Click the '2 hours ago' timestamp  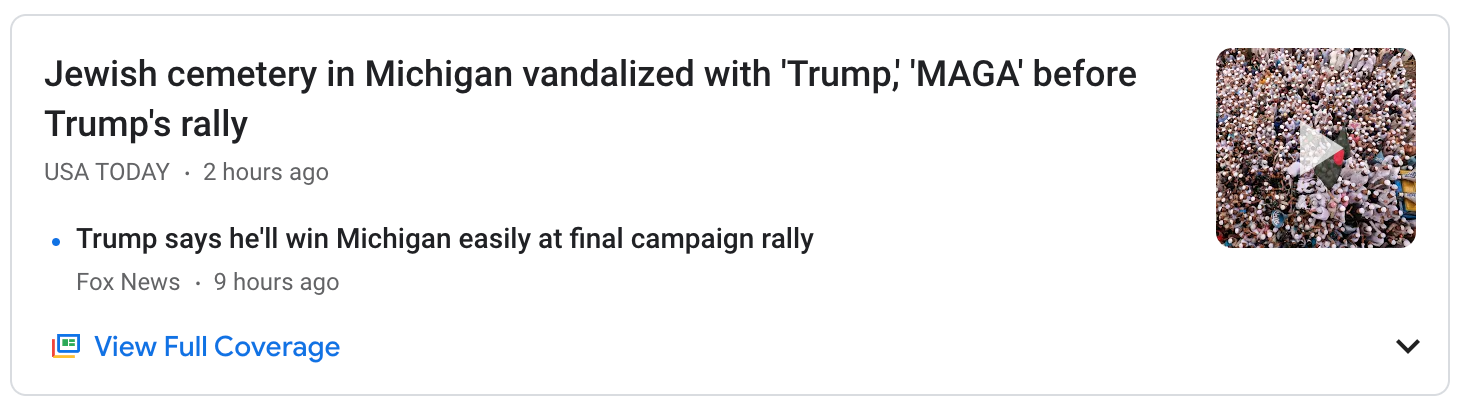point(265,172)
